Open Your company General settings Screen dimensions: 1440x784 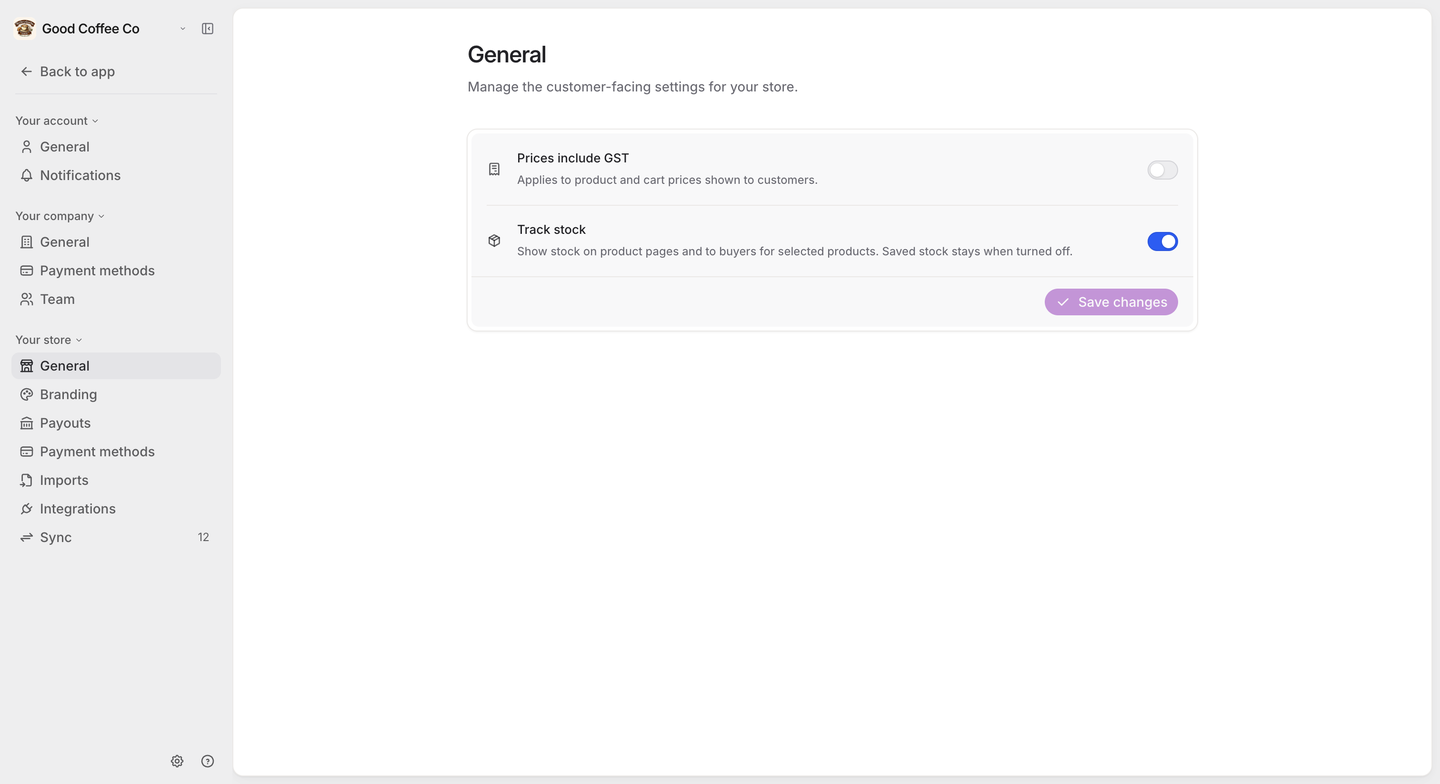tap(116, 242)
